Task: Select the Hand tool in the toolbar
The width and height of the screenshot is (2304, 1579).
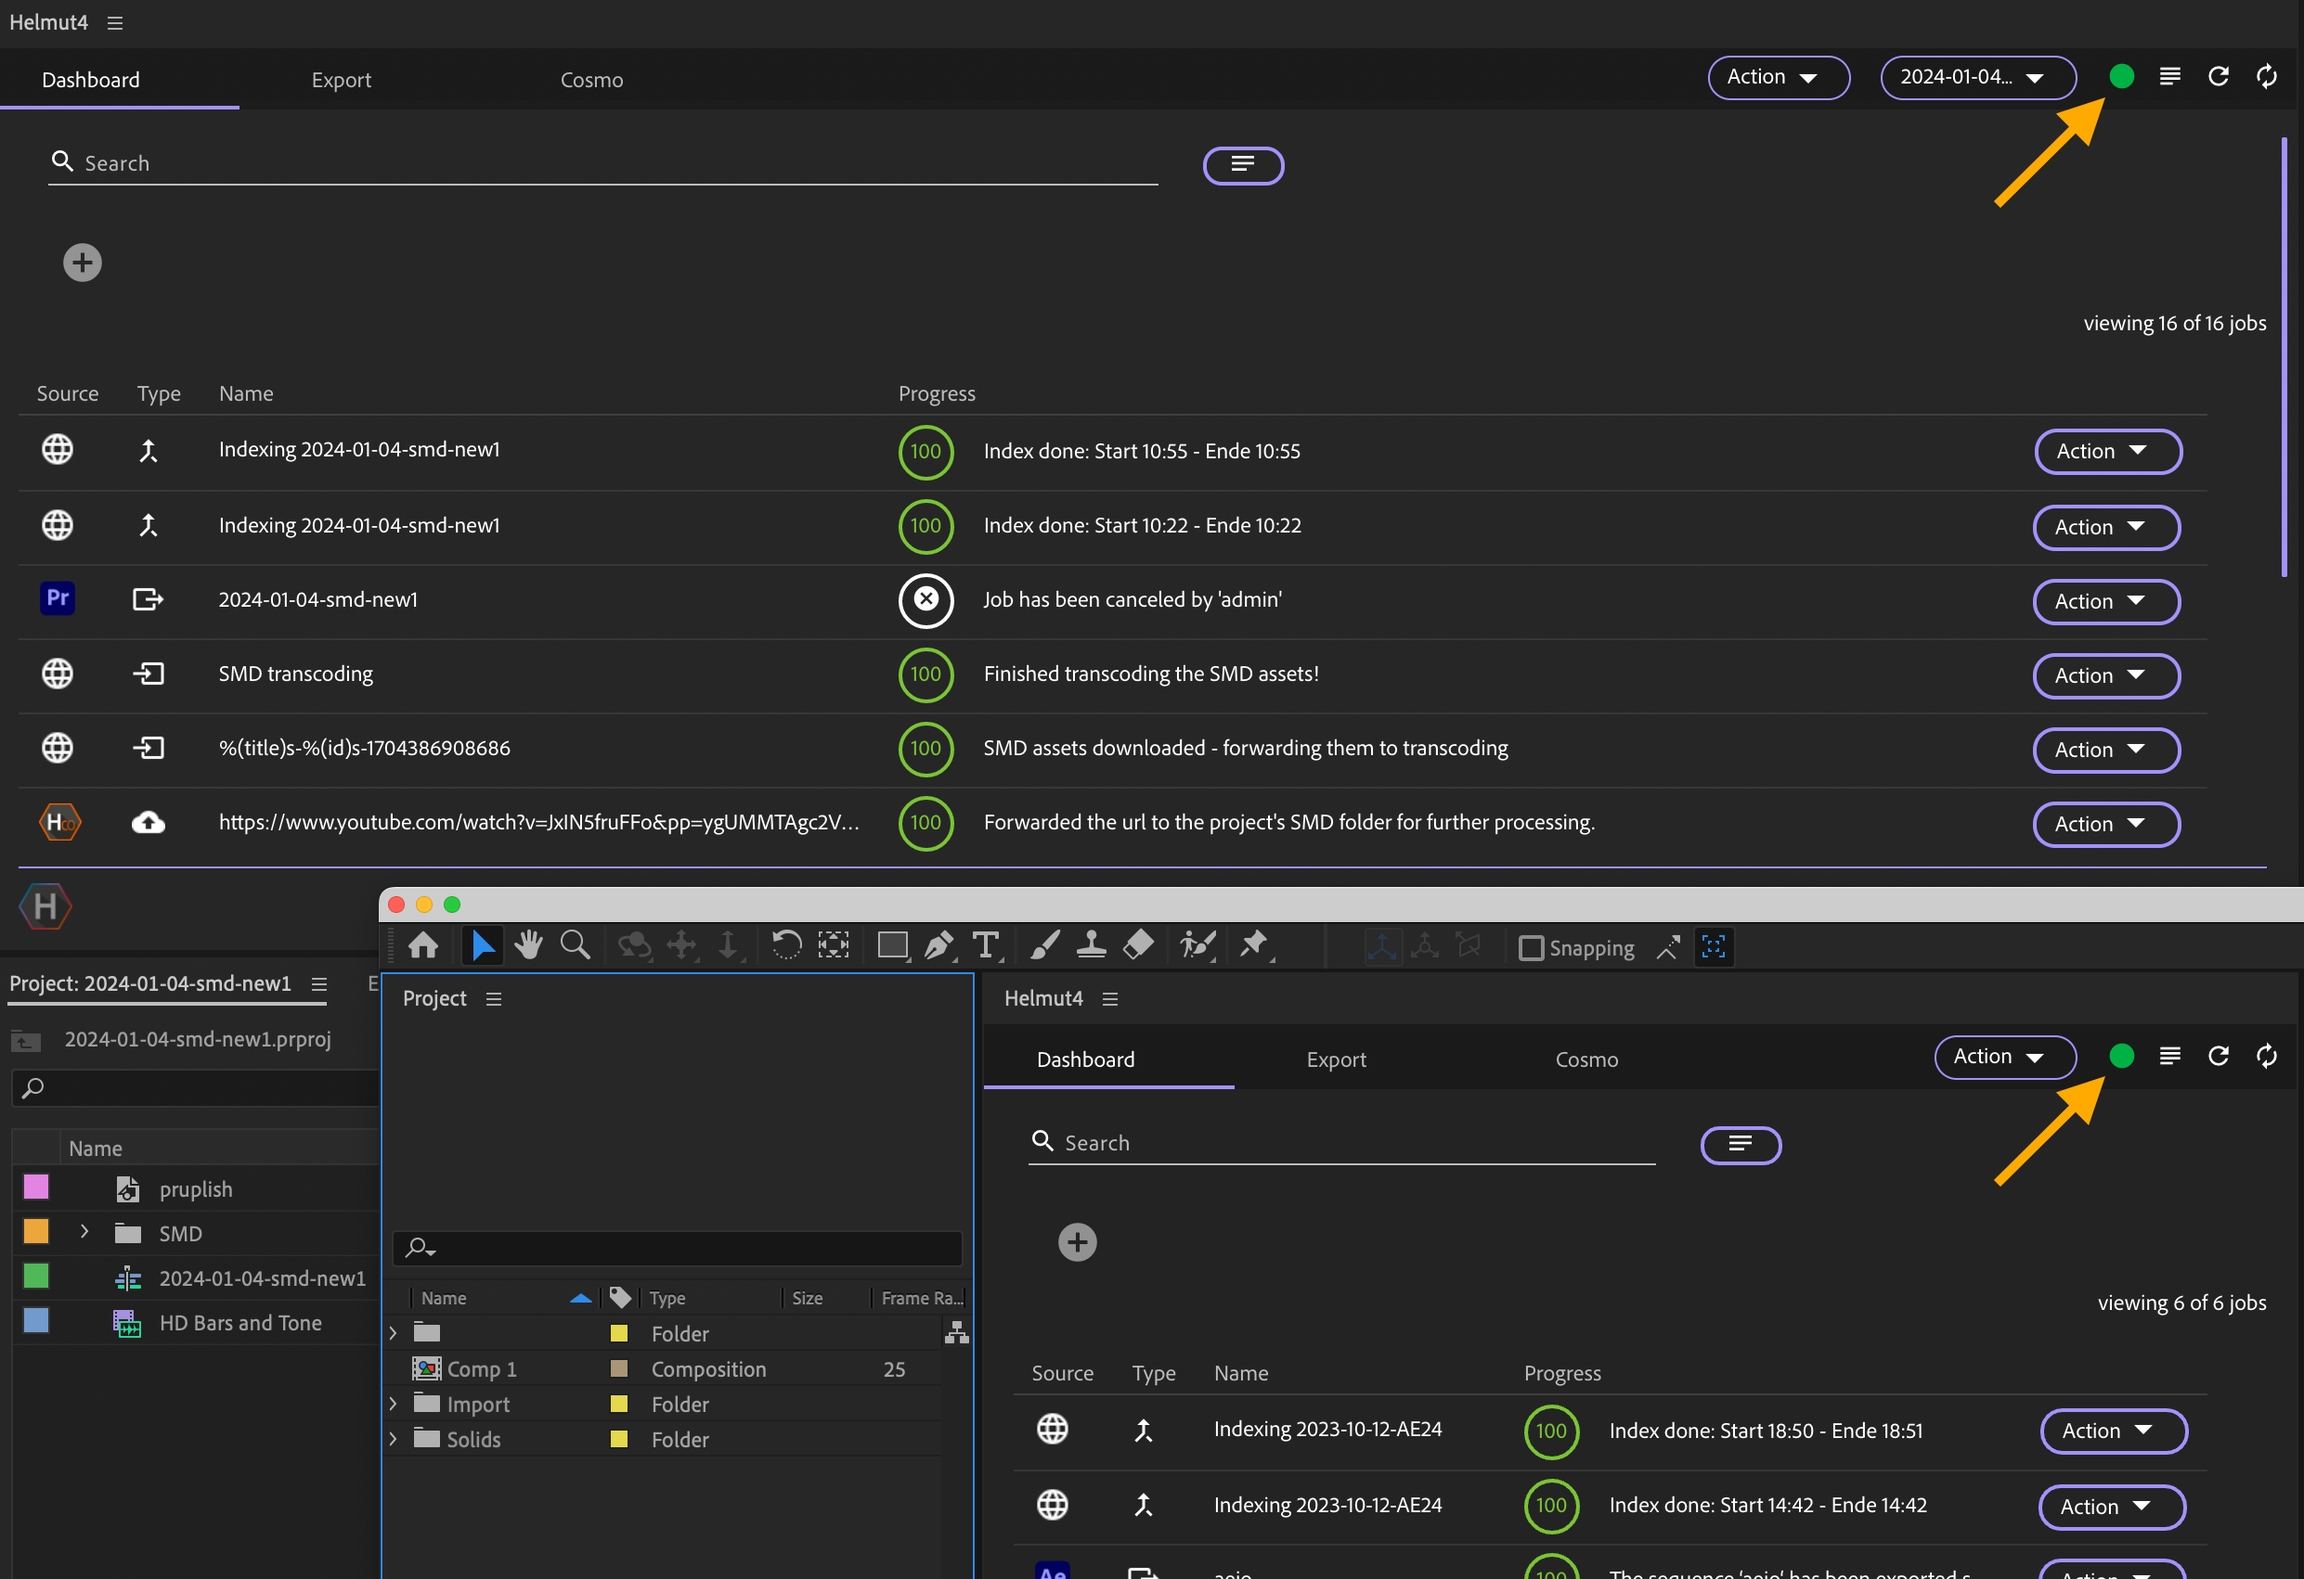Action: [x=528, y=945]
